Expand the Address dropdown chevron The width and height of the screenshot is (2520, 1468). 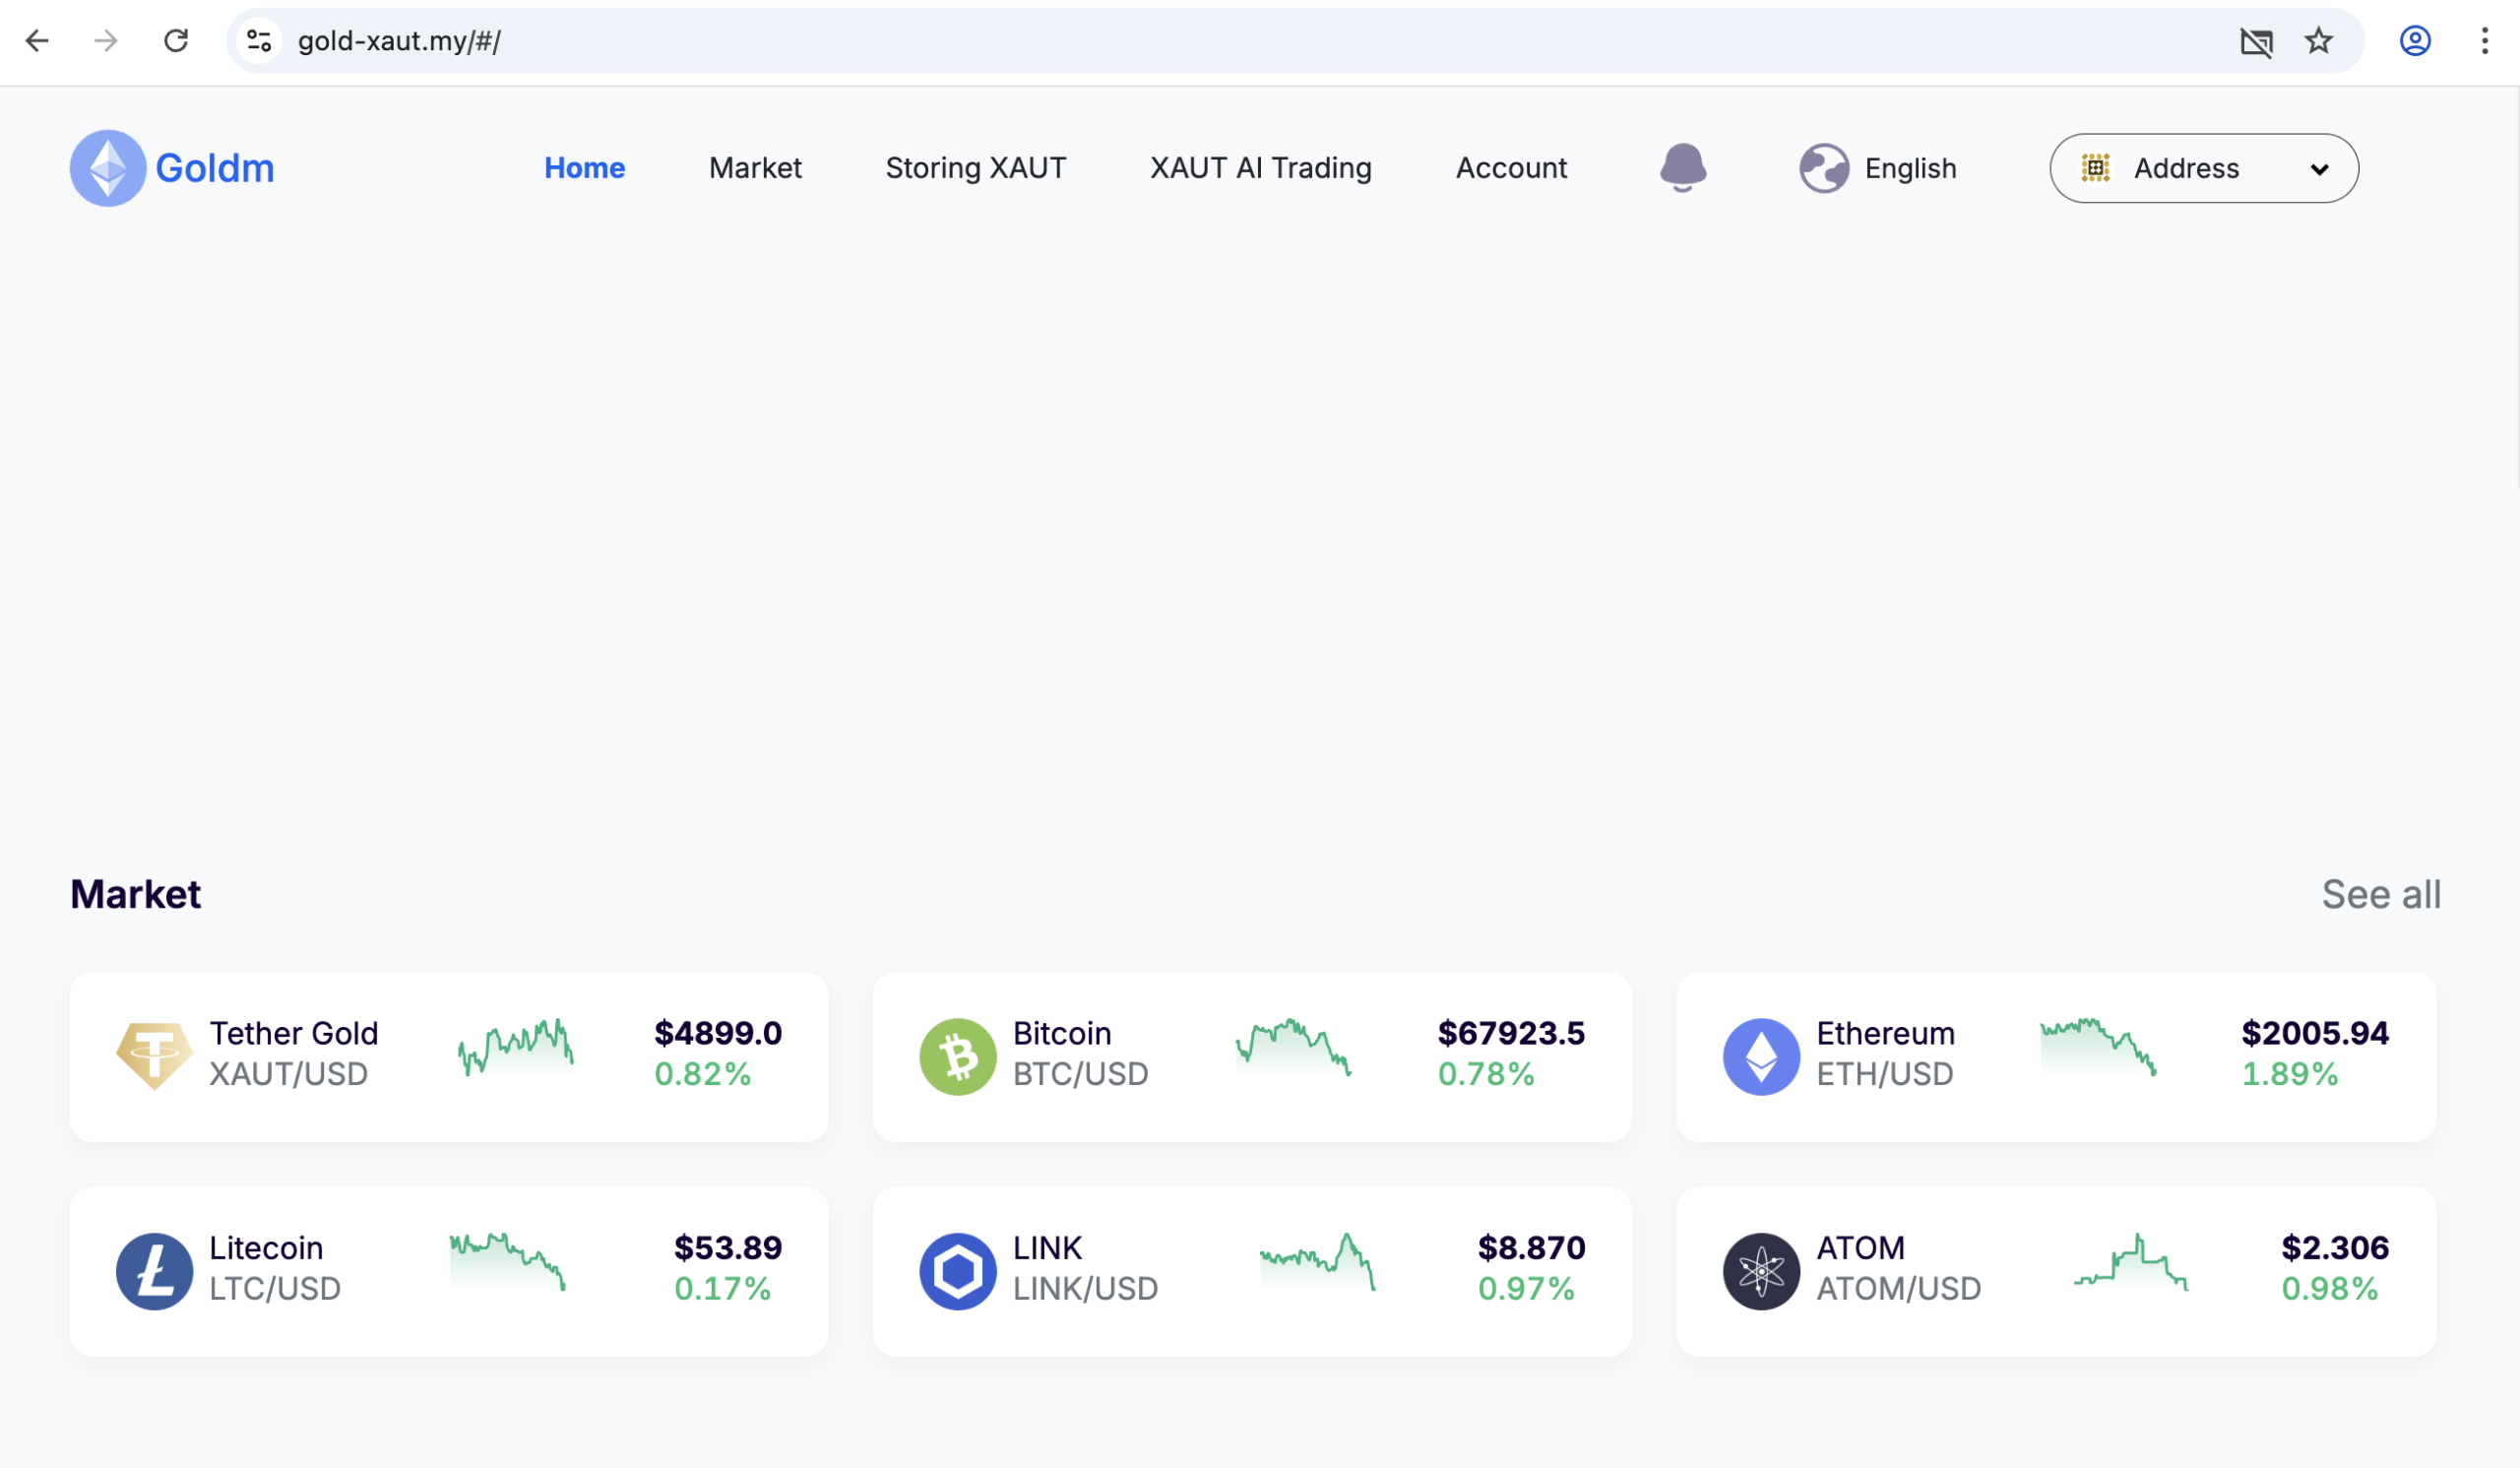(x=2321, y=168)
